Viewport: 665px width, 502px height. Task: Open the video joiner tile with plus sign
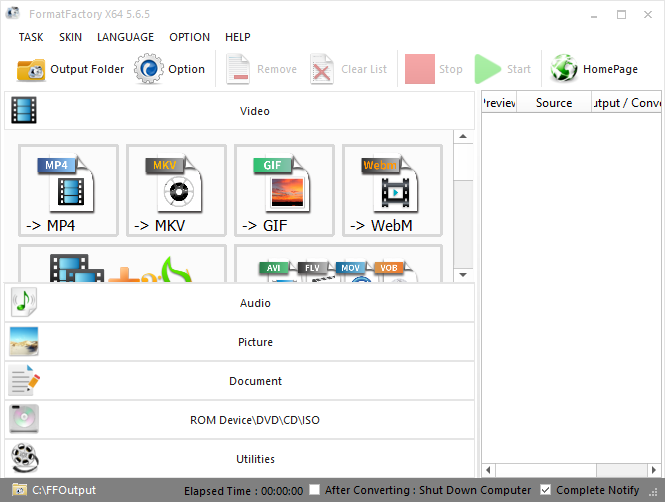[x=123, y=263]
